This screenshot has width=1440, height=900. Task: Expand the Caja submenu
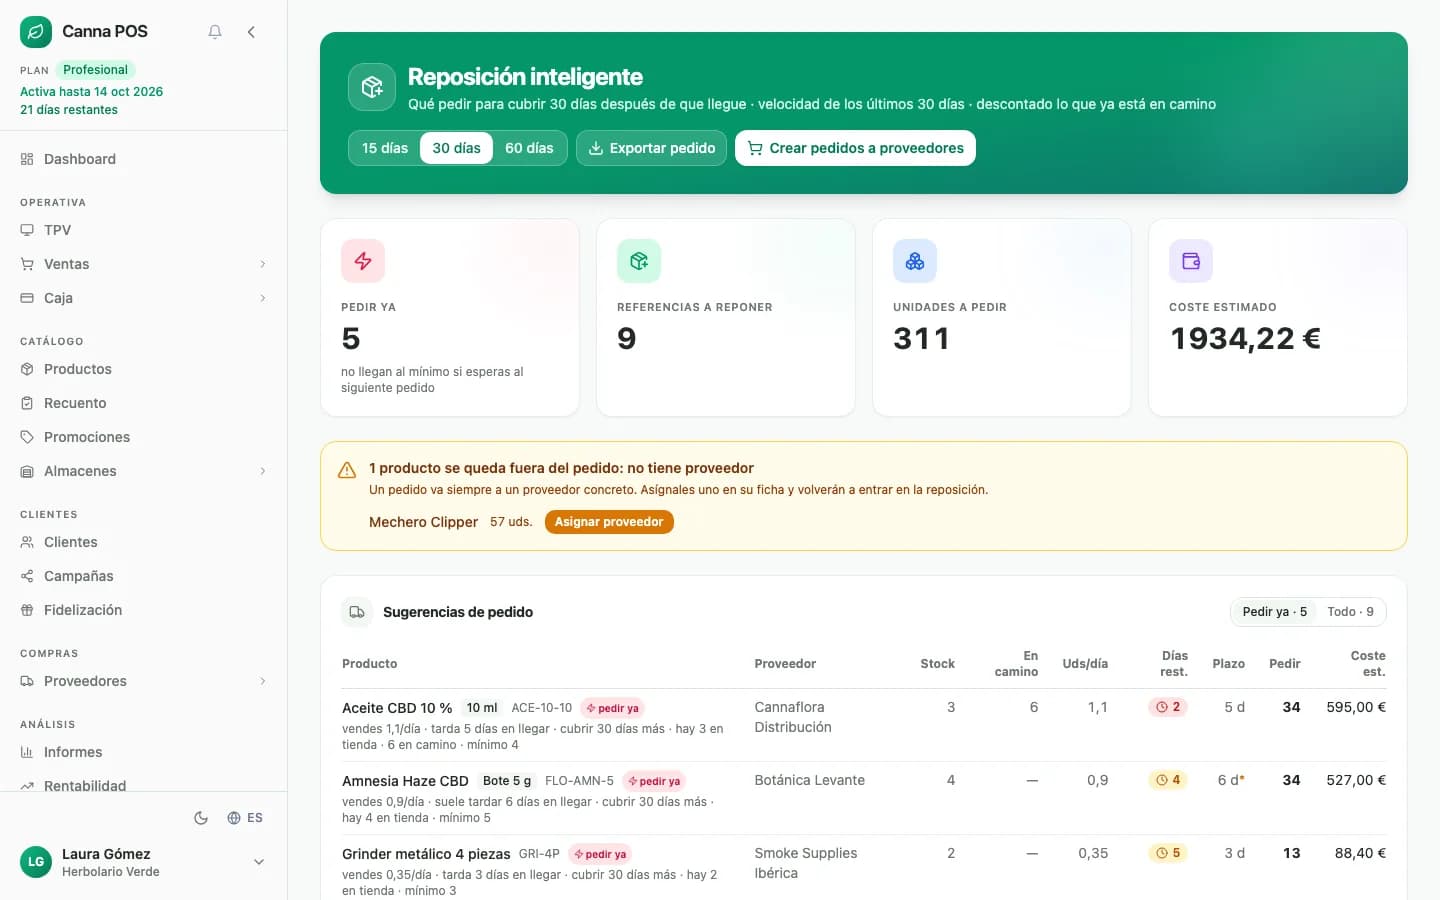[x=144, y=298]
